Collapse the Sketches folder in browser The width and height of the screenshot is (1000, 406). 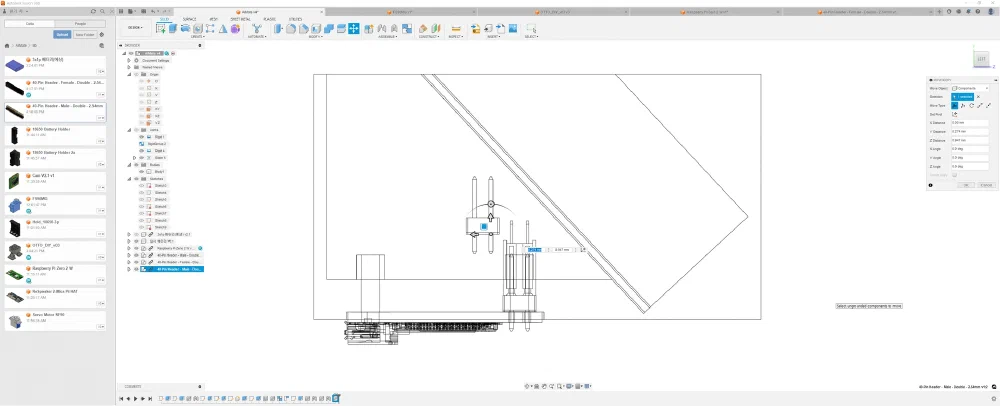pos(129,179)
